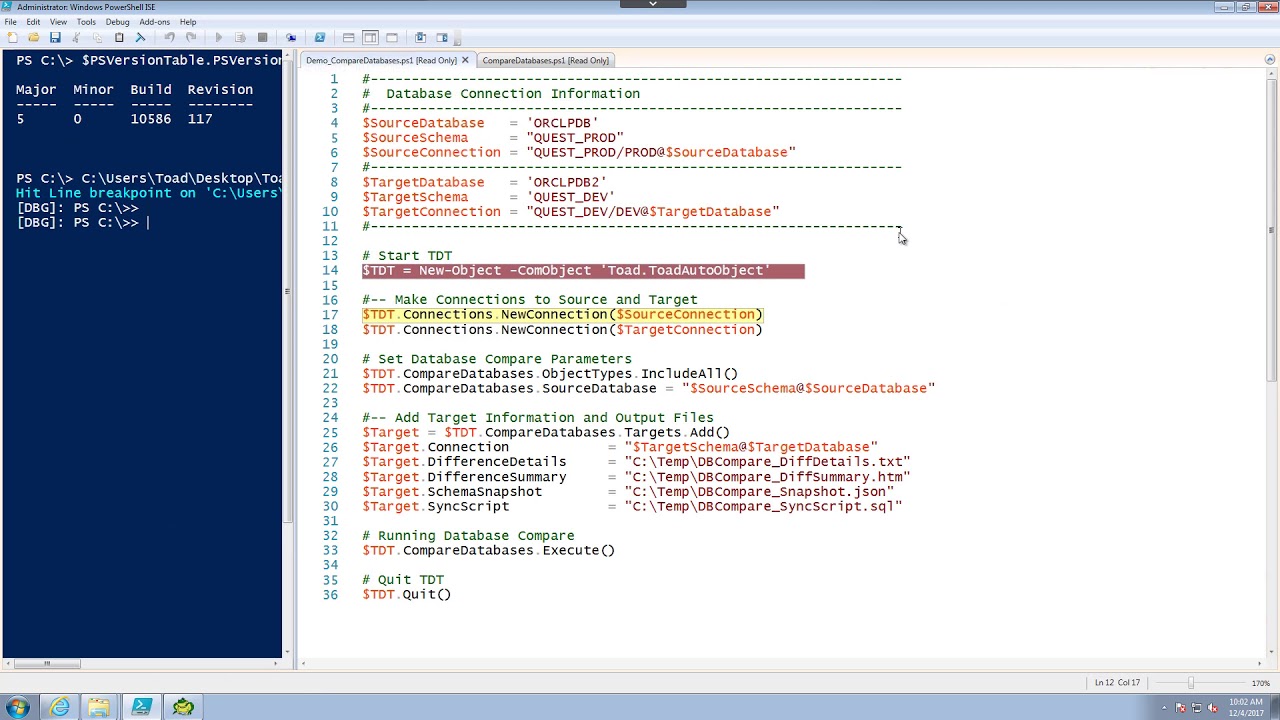Collapse the script pane with the top-right chevron

tap(1268, 58)
